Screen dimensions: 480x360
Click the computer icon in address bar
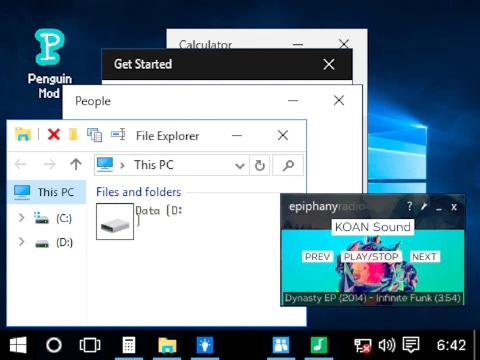coord(105,164)
